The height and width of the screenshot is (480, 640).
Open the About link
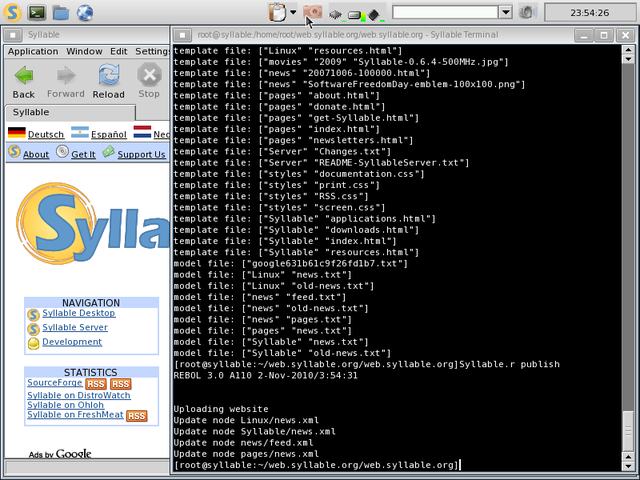coord(36,154)
